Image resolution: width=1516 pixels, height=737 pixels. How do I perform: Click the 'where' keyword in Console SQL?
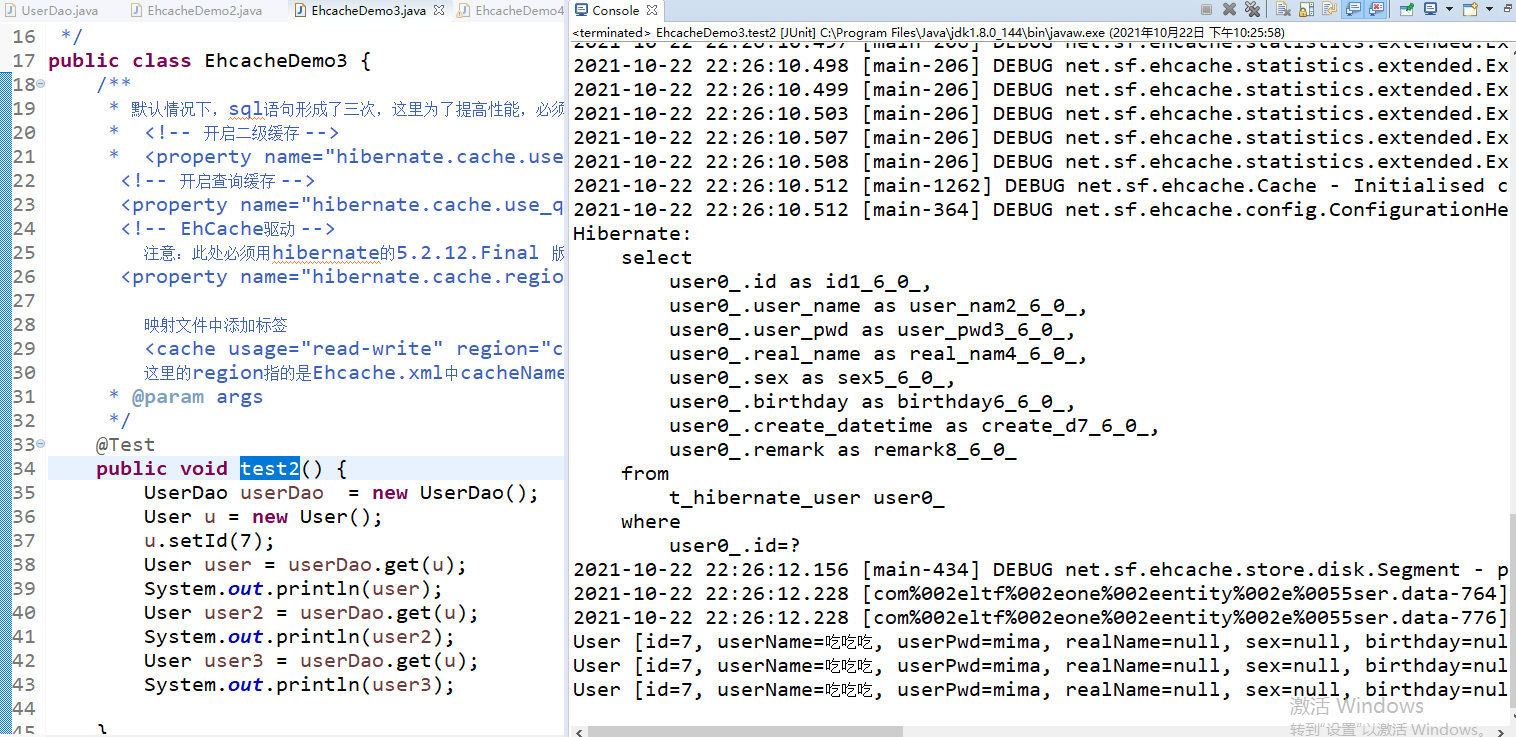pos(651,521)
